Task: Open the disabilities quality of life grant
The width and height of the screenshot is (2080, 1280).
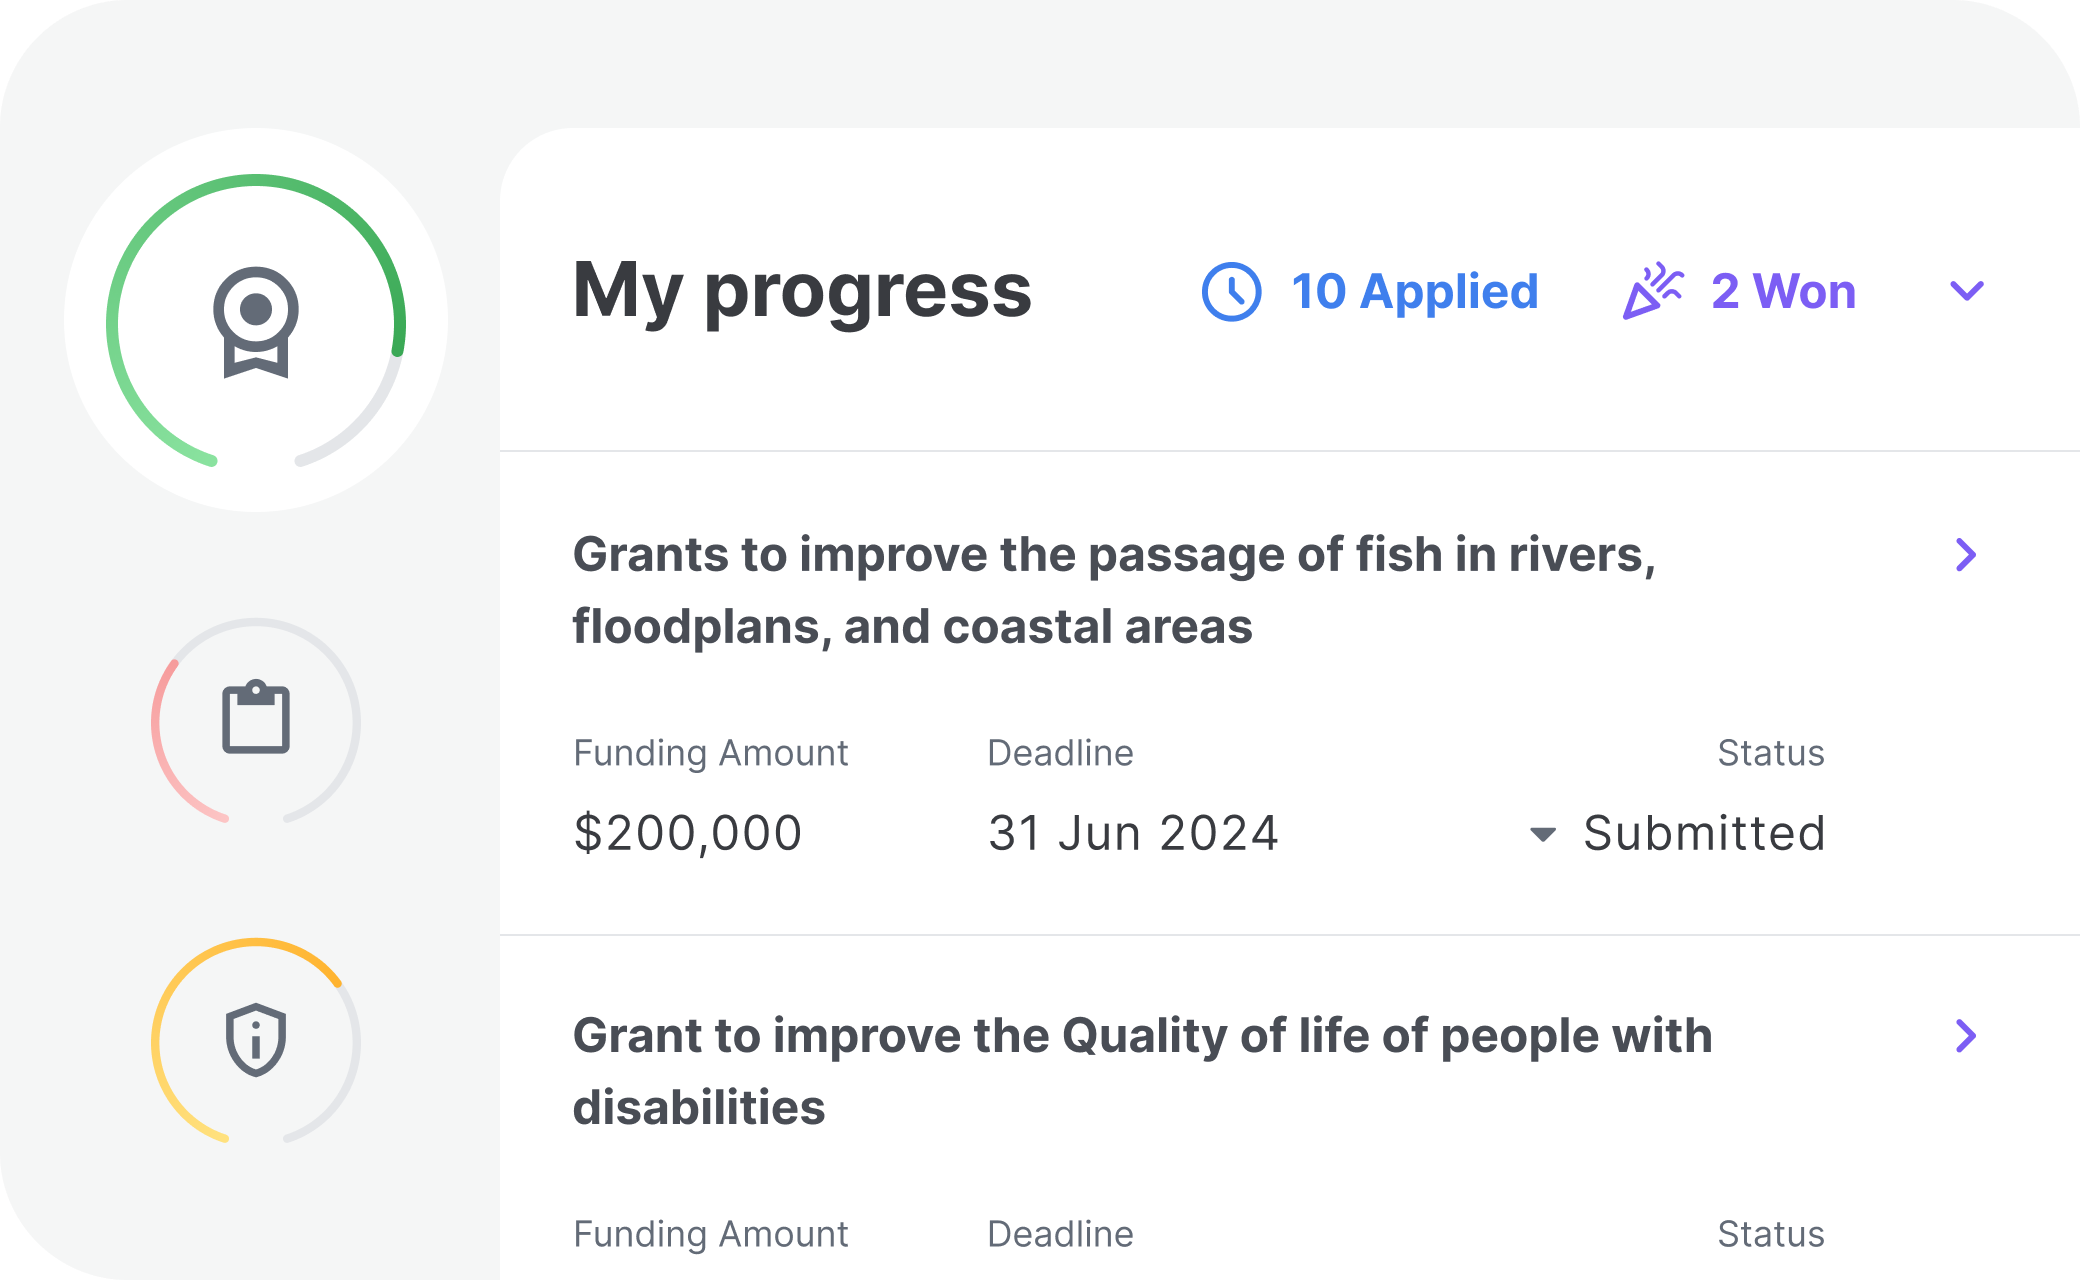Action: click(1967, 1035)
